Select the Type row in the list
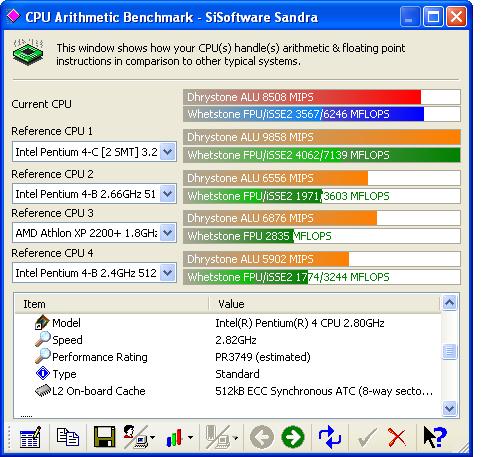 pos(228,374)
